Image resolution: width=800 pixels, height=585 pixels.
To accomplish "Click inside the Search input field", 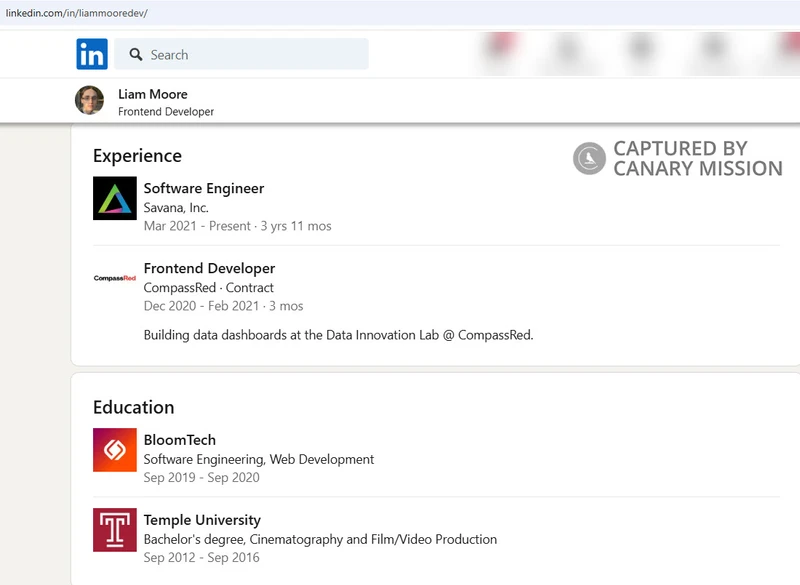I will coord(250,55).
